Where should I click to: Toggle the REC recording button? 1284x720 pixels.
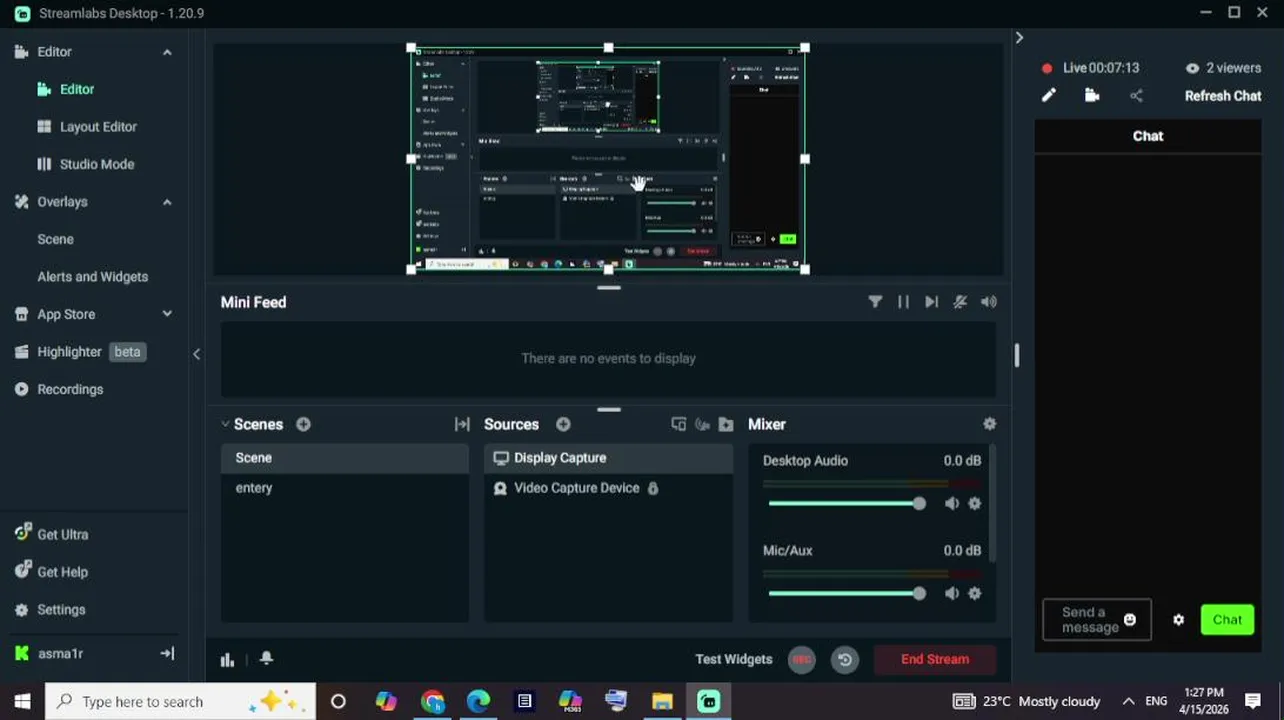pyautogui.click(x=801, y=659)
